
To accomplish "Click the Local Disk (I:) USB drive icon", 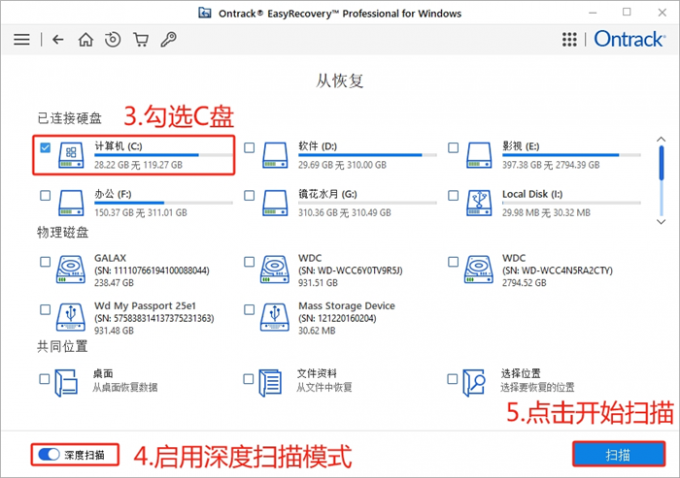I will tap(479, 200).
